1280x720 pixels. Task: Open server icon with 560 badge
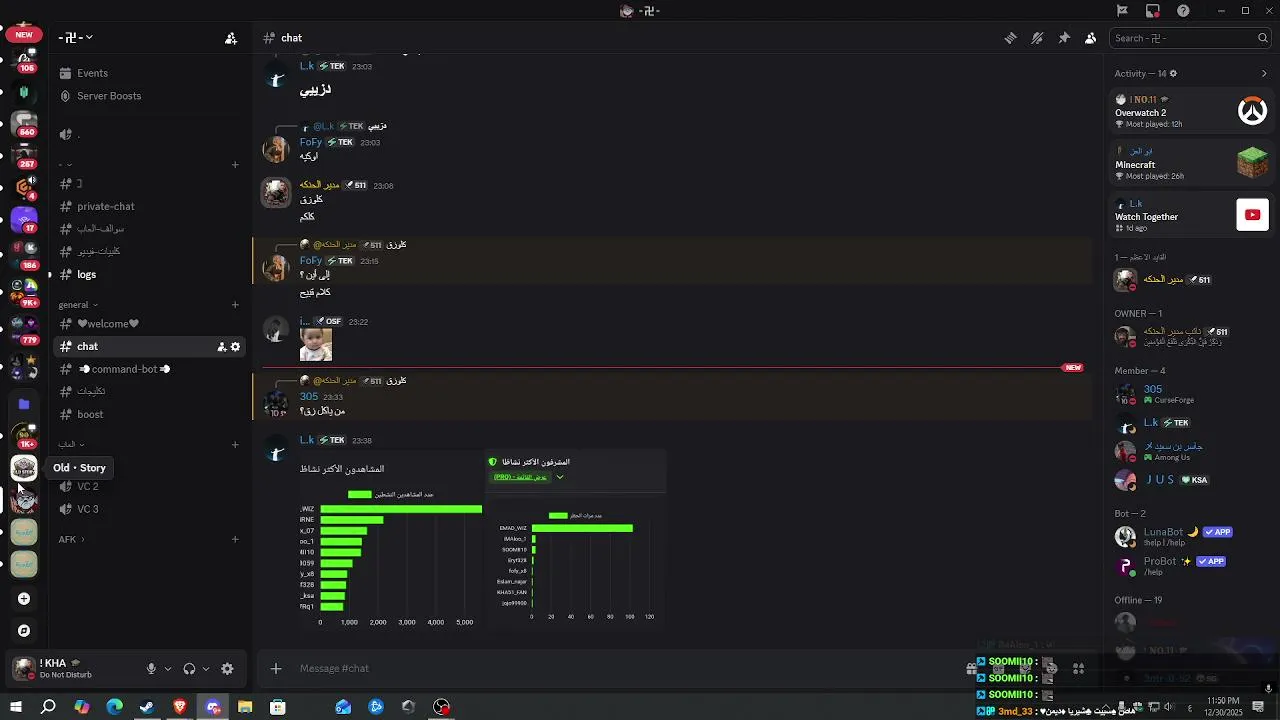pyautogui.click(x=24, y=123)
